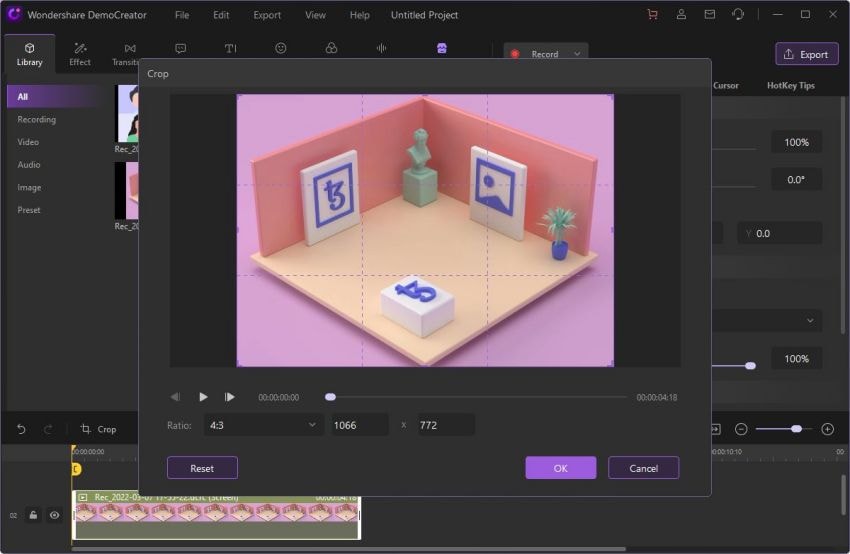The width and height of the screenshot is (850, 554).
Task: Select the Rec clip on timeline
Action: [216, 514]
